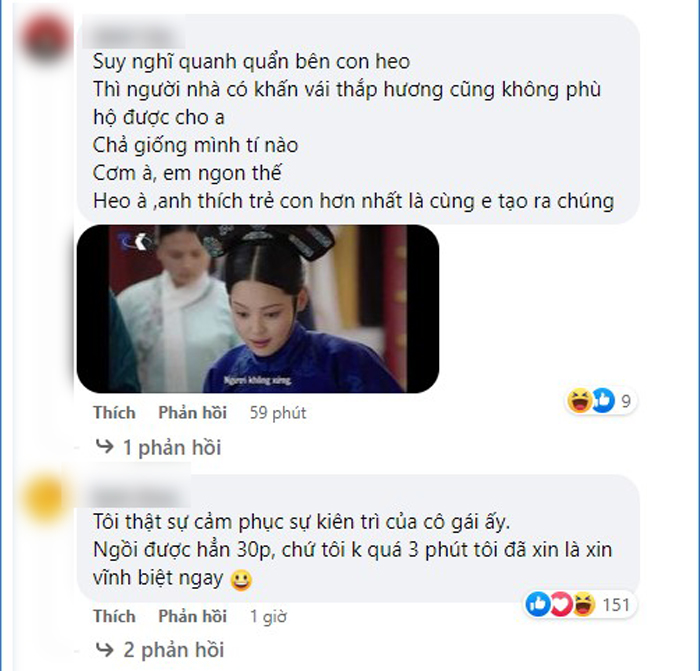Screen dimensions: 700x671
Task: Click the heart reaction on second comment
Action: coord(561,604)
